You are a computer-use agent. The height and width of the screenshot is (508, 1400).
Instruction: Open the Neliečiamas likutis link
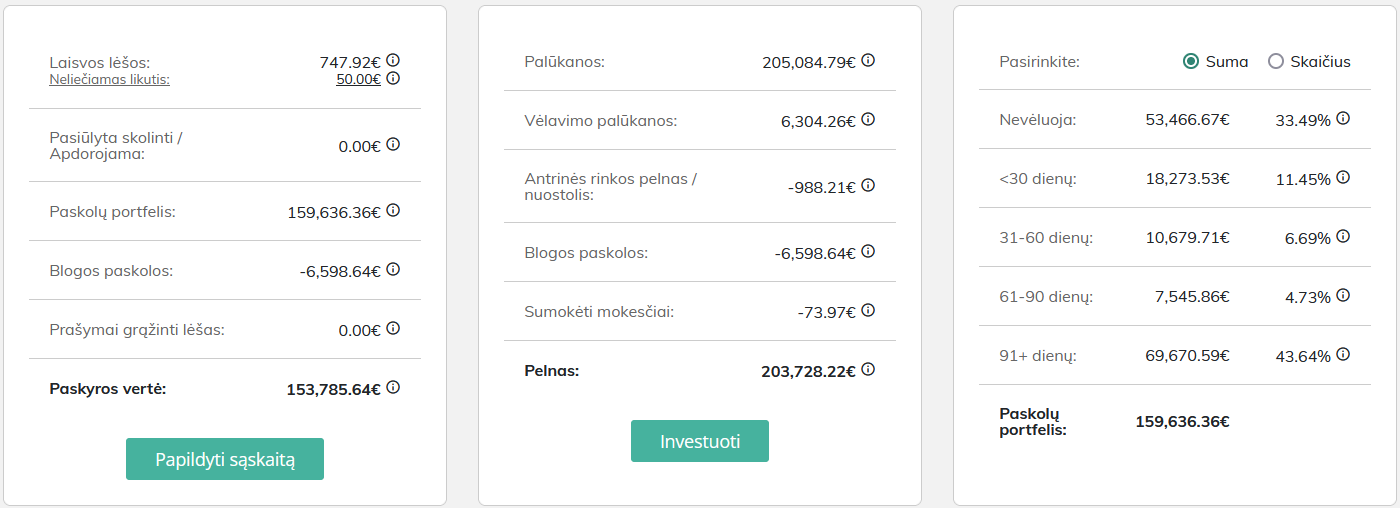(x=110, y=80)
